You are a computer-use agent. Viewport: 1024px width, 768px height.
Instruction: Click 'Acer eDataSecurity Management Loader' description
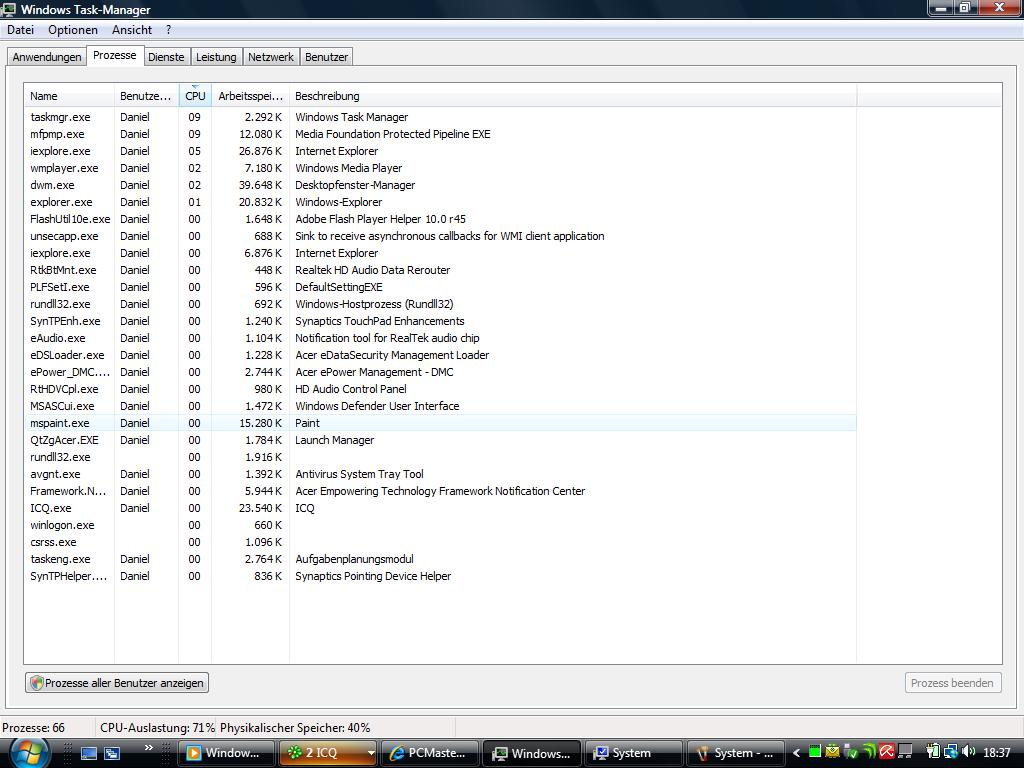click(x=392, y=355)
